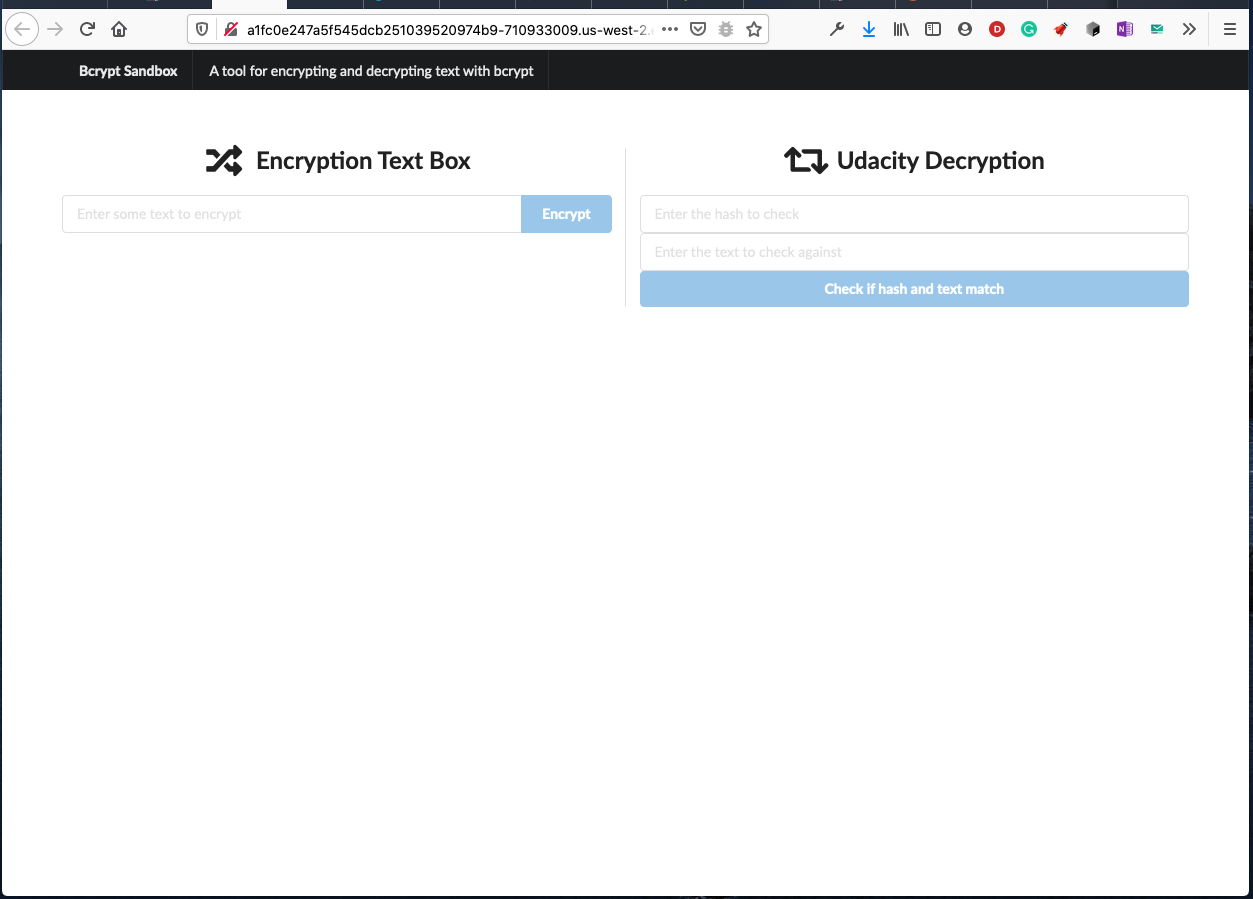Click Check if hash and text match
Image resolution: width=1253 pixels, height=899 pixels.
point(913,289)
